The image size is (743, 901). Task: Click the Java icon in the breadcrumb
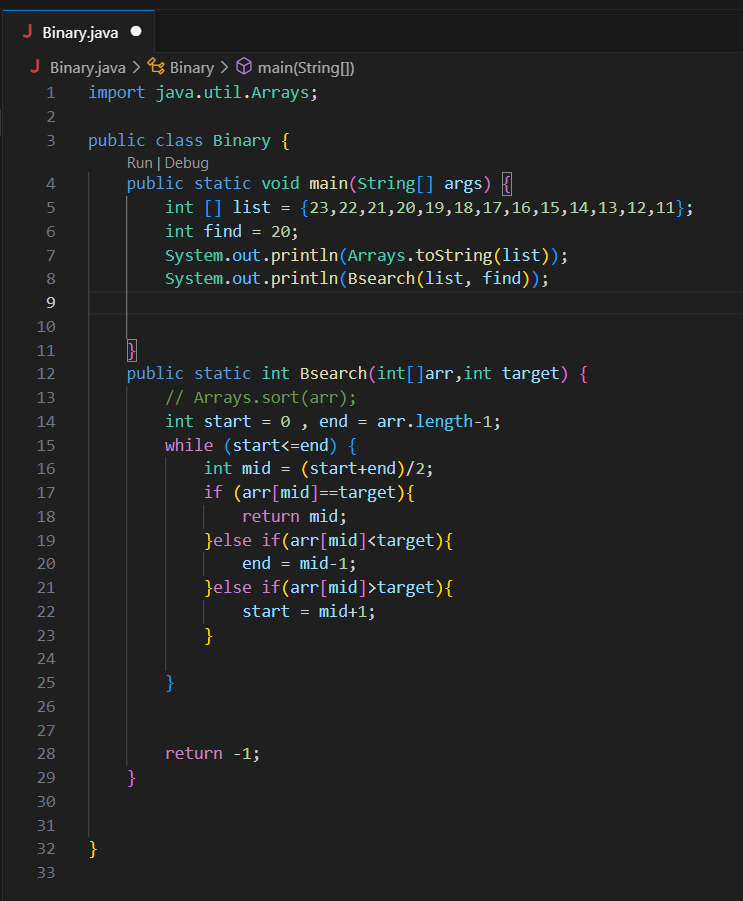pos(35,67)
